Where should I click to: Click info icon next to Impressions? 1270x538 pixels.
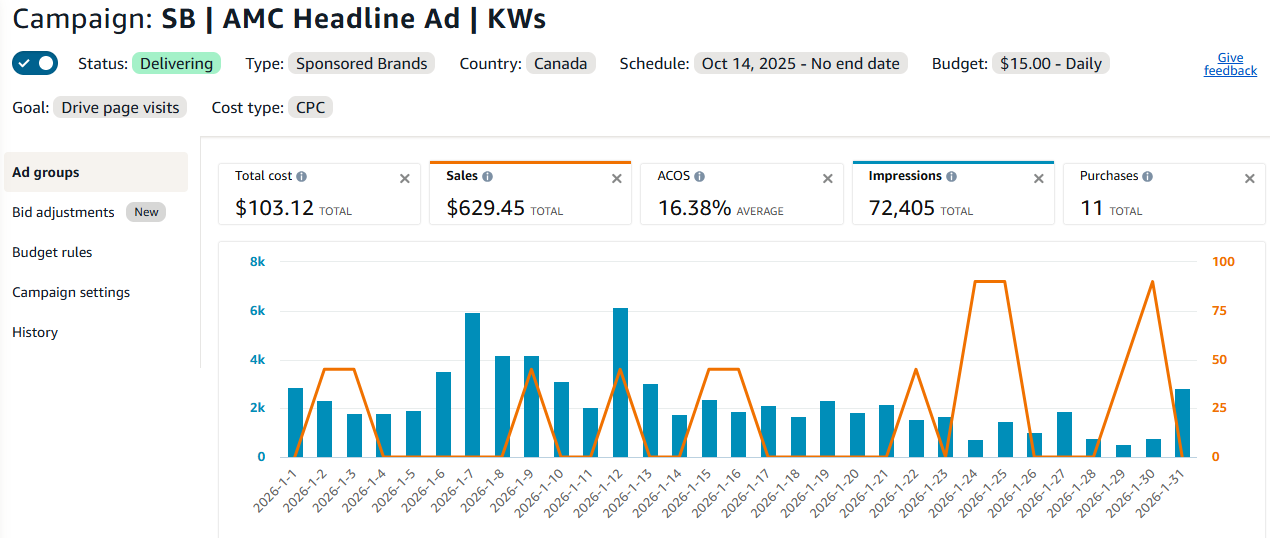(x=952, y=176)
